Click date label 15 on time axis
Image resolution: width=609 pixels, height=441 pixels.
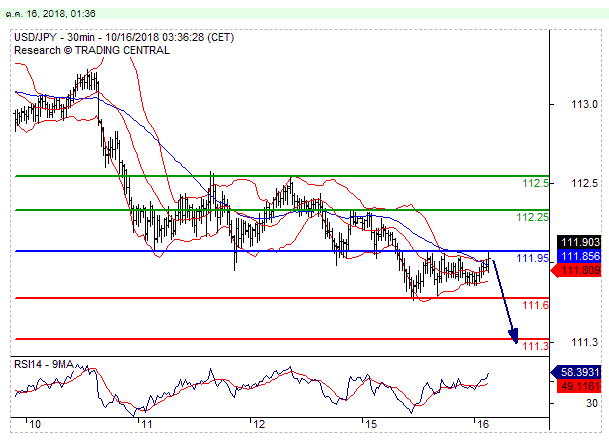point(371,424)
